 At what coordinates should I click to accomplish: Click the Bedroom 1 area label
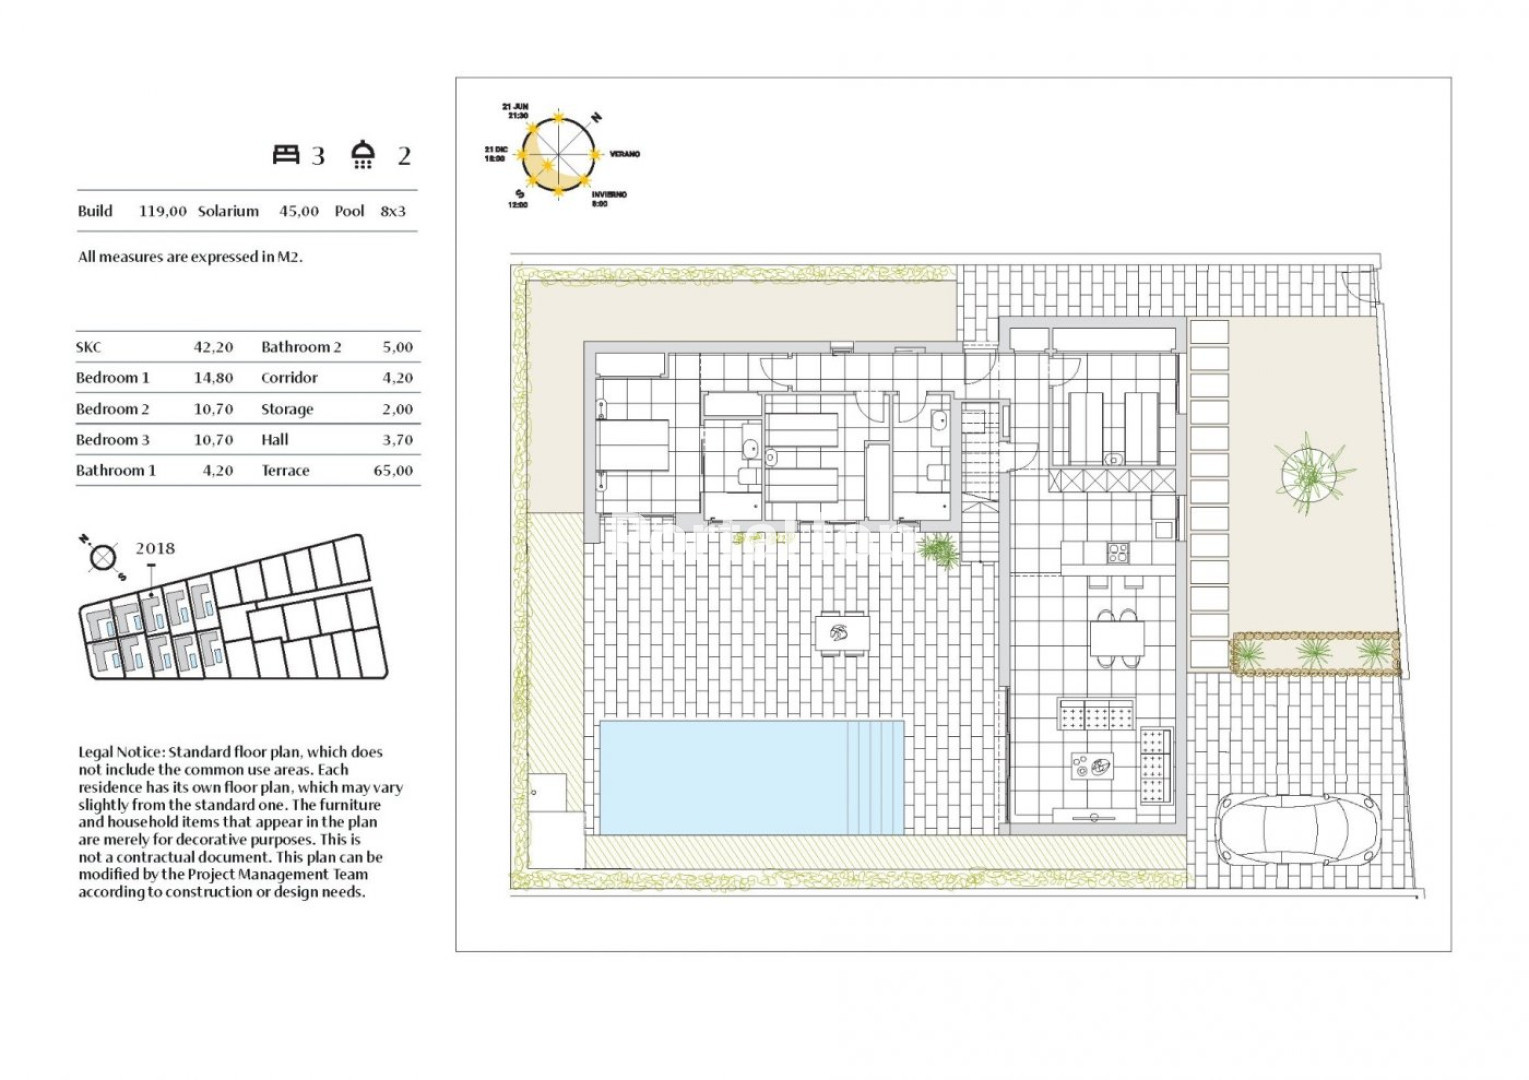113,378
